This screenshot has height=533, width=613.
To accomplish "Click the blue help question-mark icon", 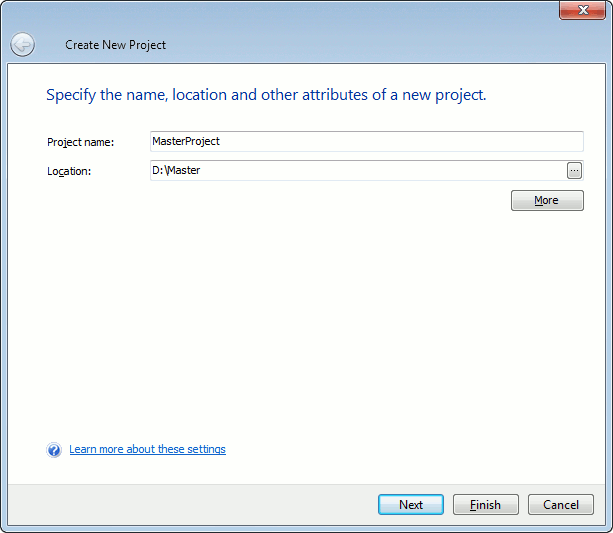I will coord(54,450).
